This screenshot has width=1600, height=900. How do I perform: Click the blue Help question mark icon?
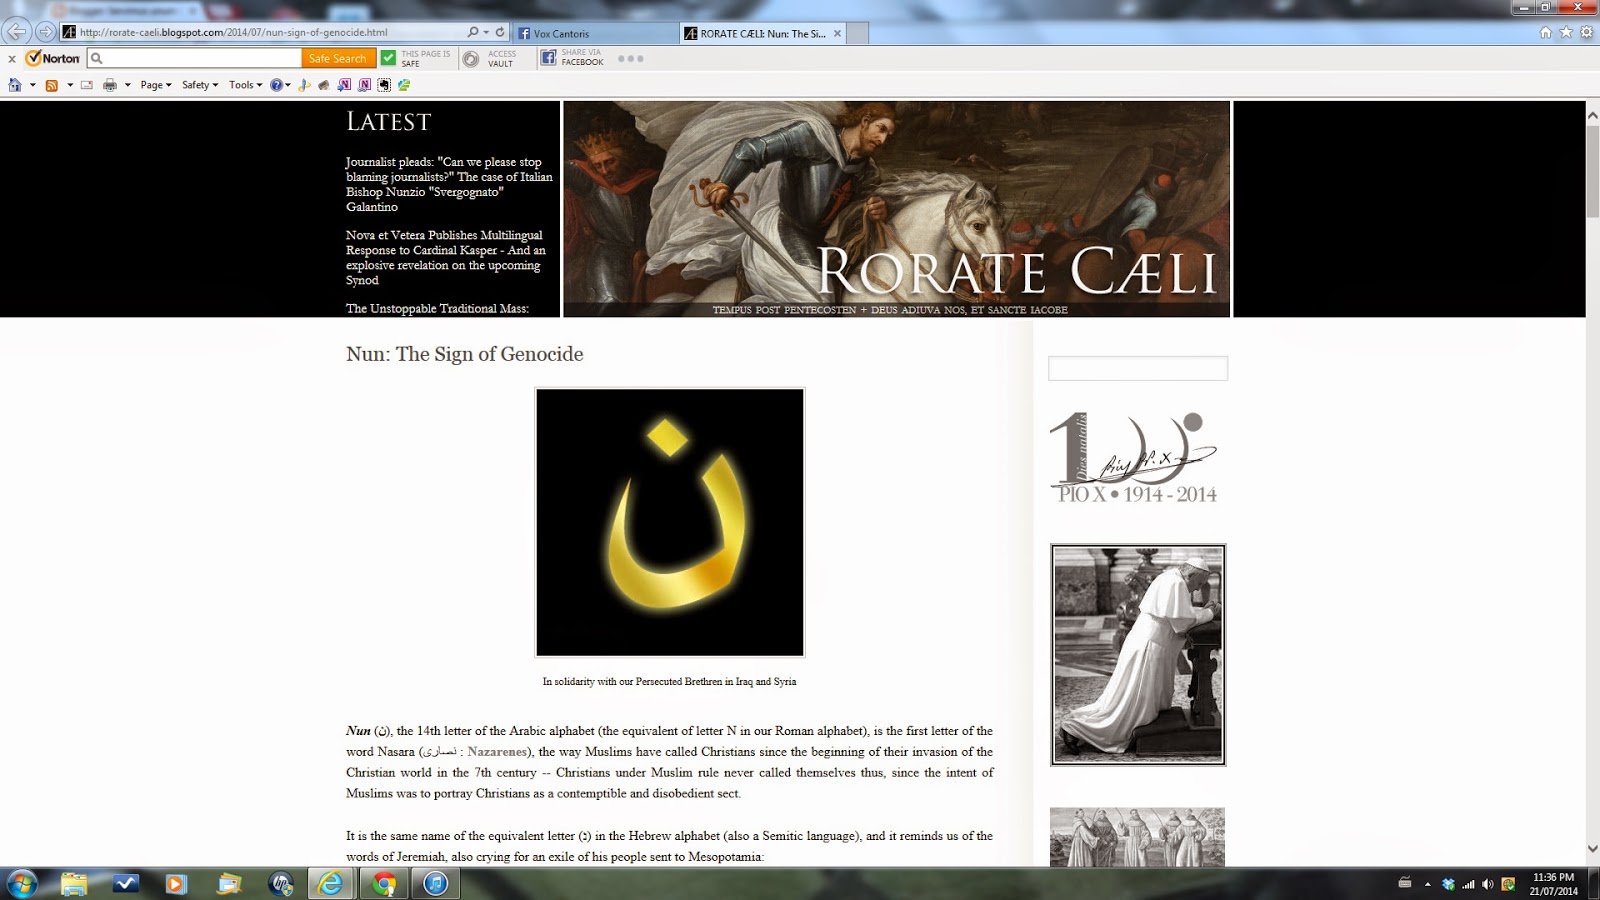pyautogui.click(x=277, y=85)
